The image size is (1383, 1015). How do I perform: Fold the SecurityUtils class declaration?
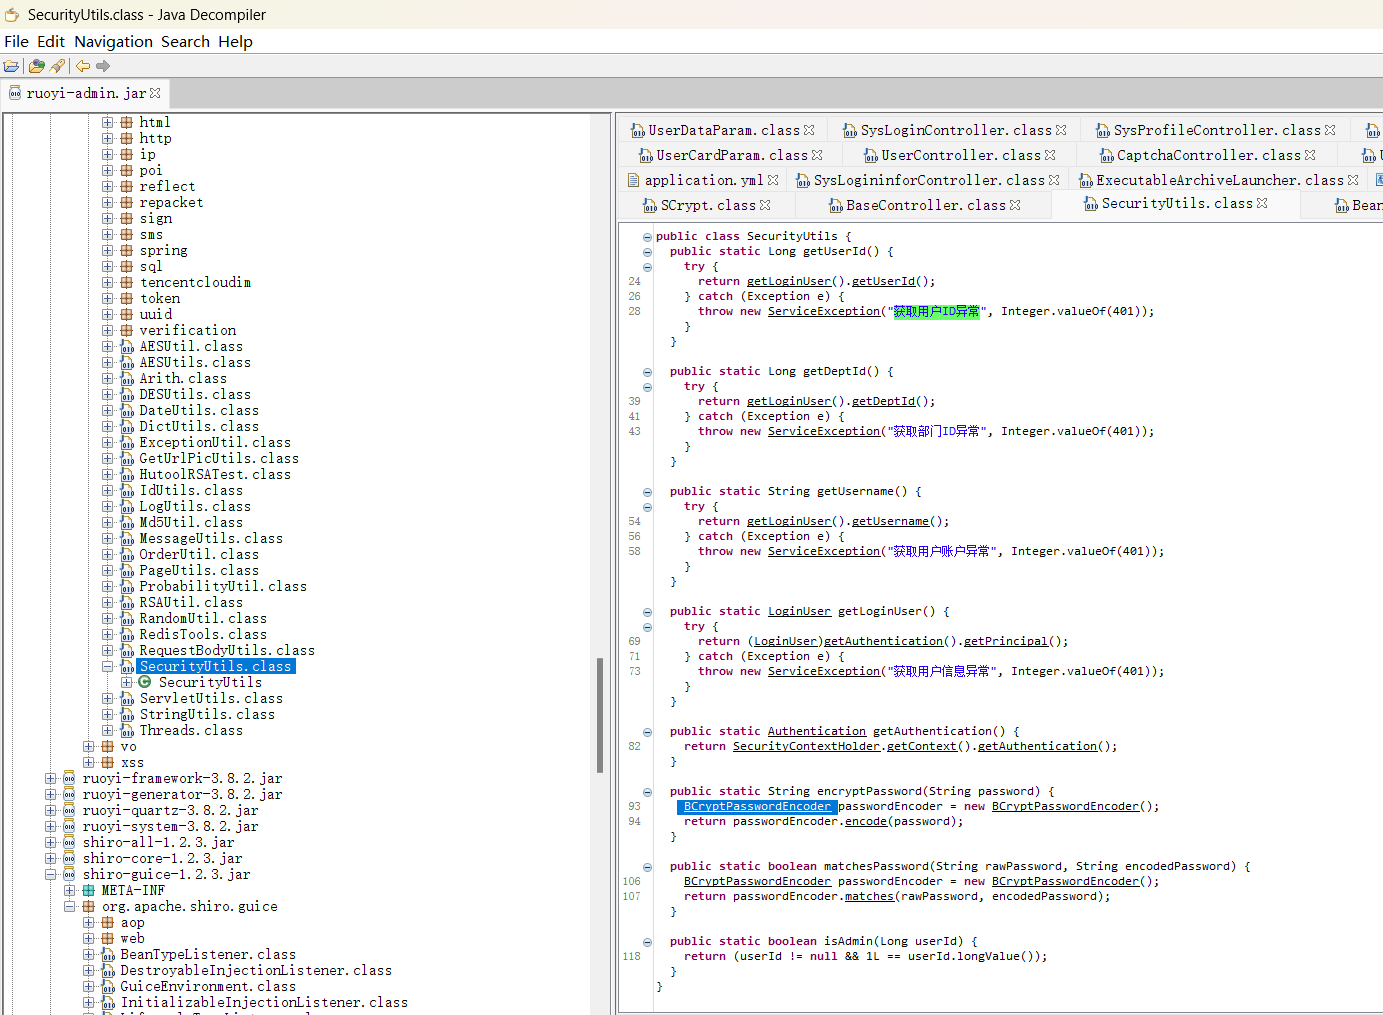647,237
